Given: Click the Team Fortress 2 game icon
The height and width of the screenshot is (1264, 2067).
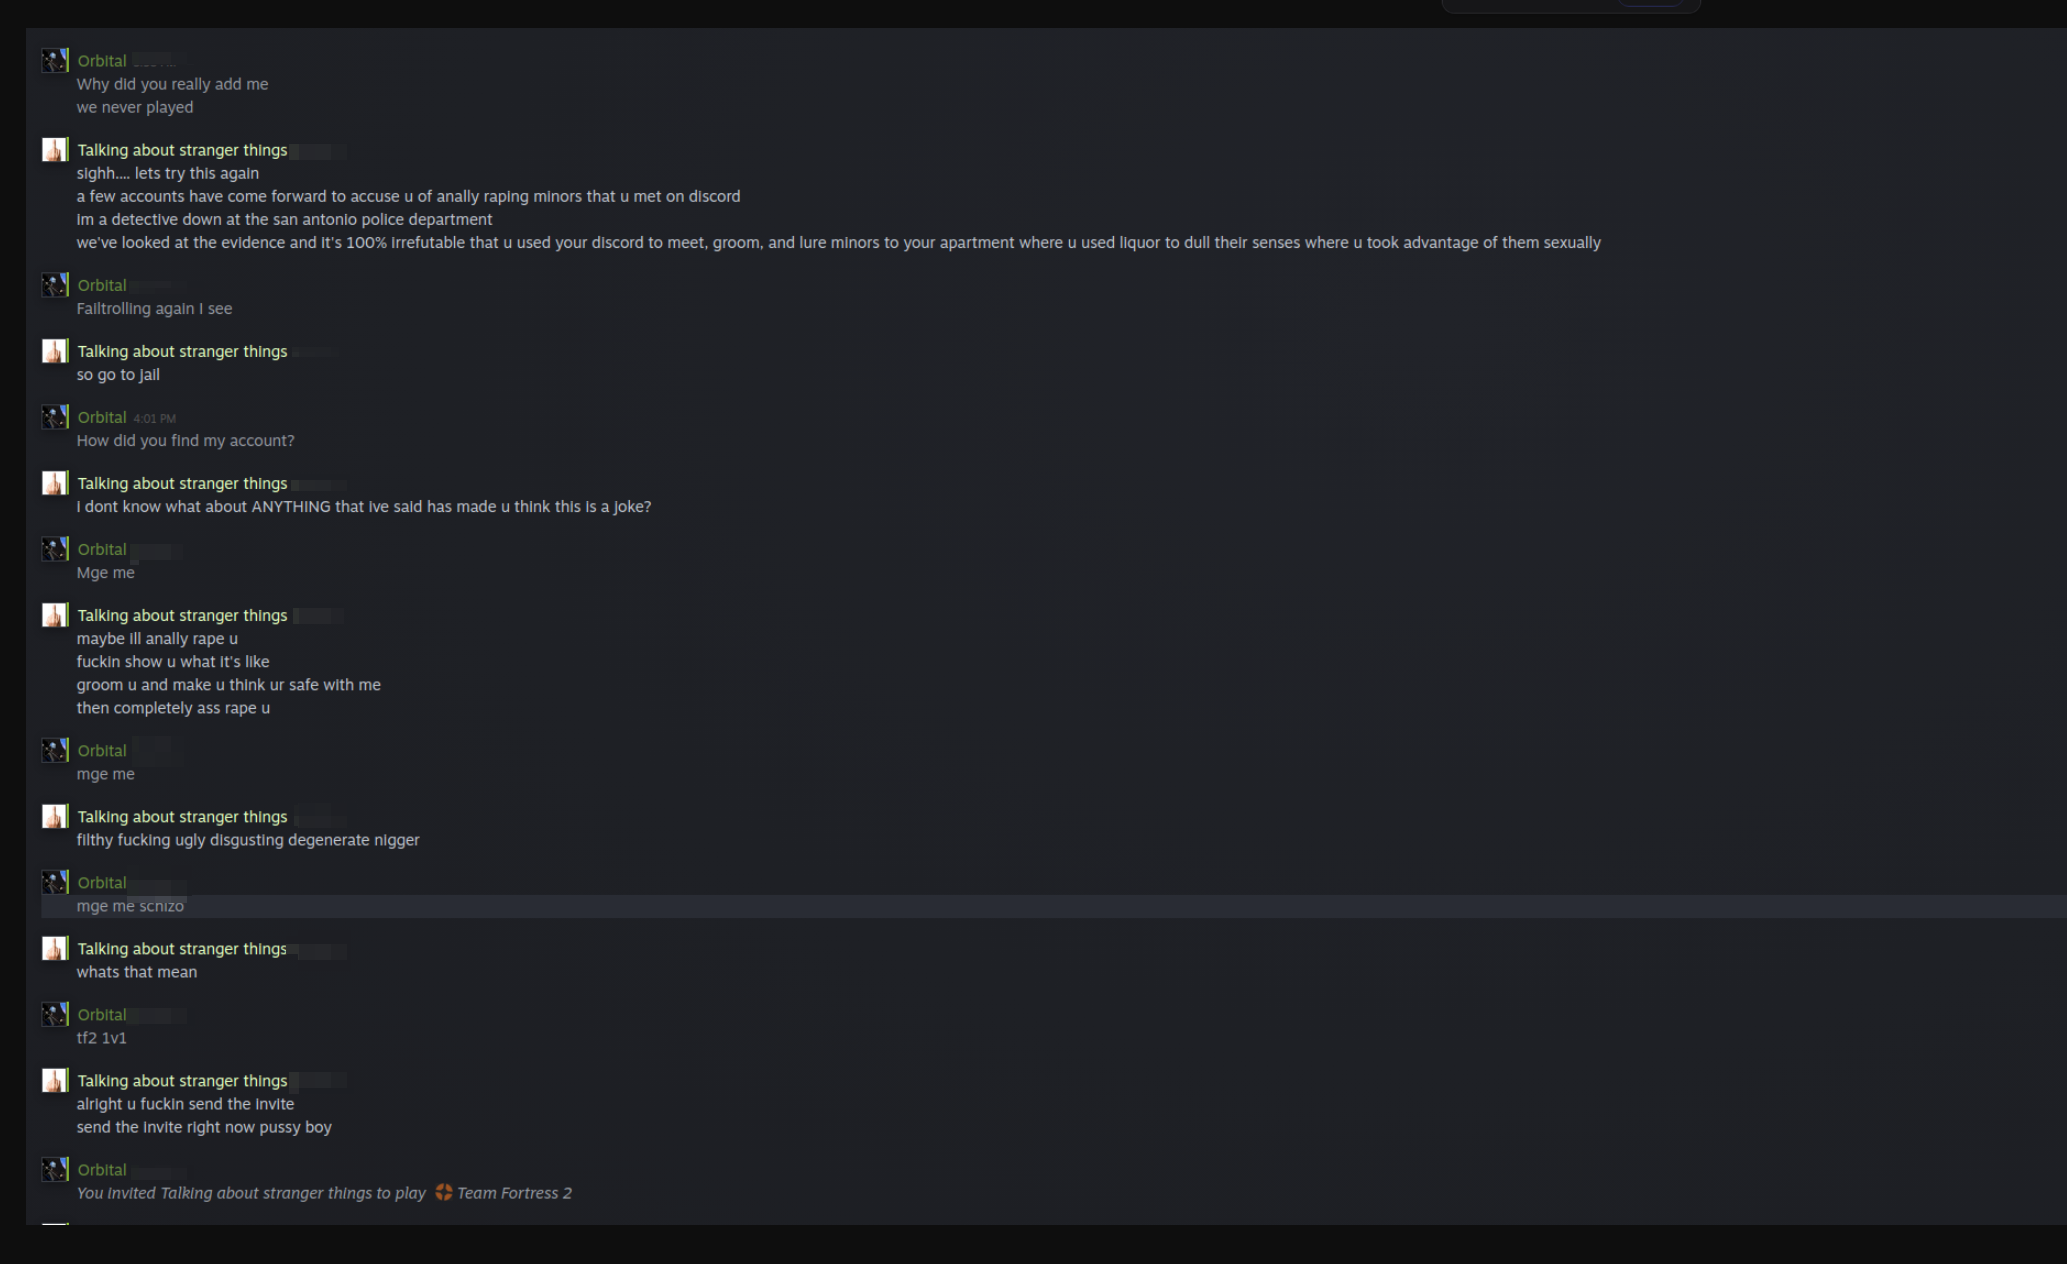Looking at the screenshot, I should click(x=443, y=1192).
